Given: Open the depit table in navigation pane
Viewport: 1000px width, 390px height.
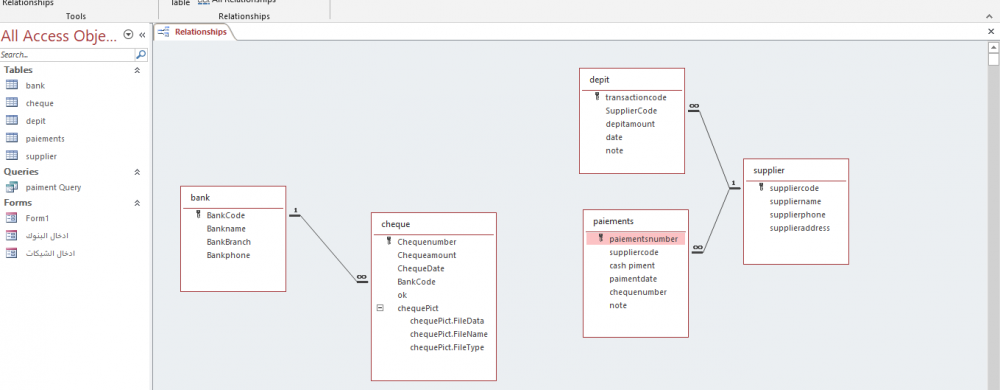Looking at the screenshot, I should click(36, 120).
